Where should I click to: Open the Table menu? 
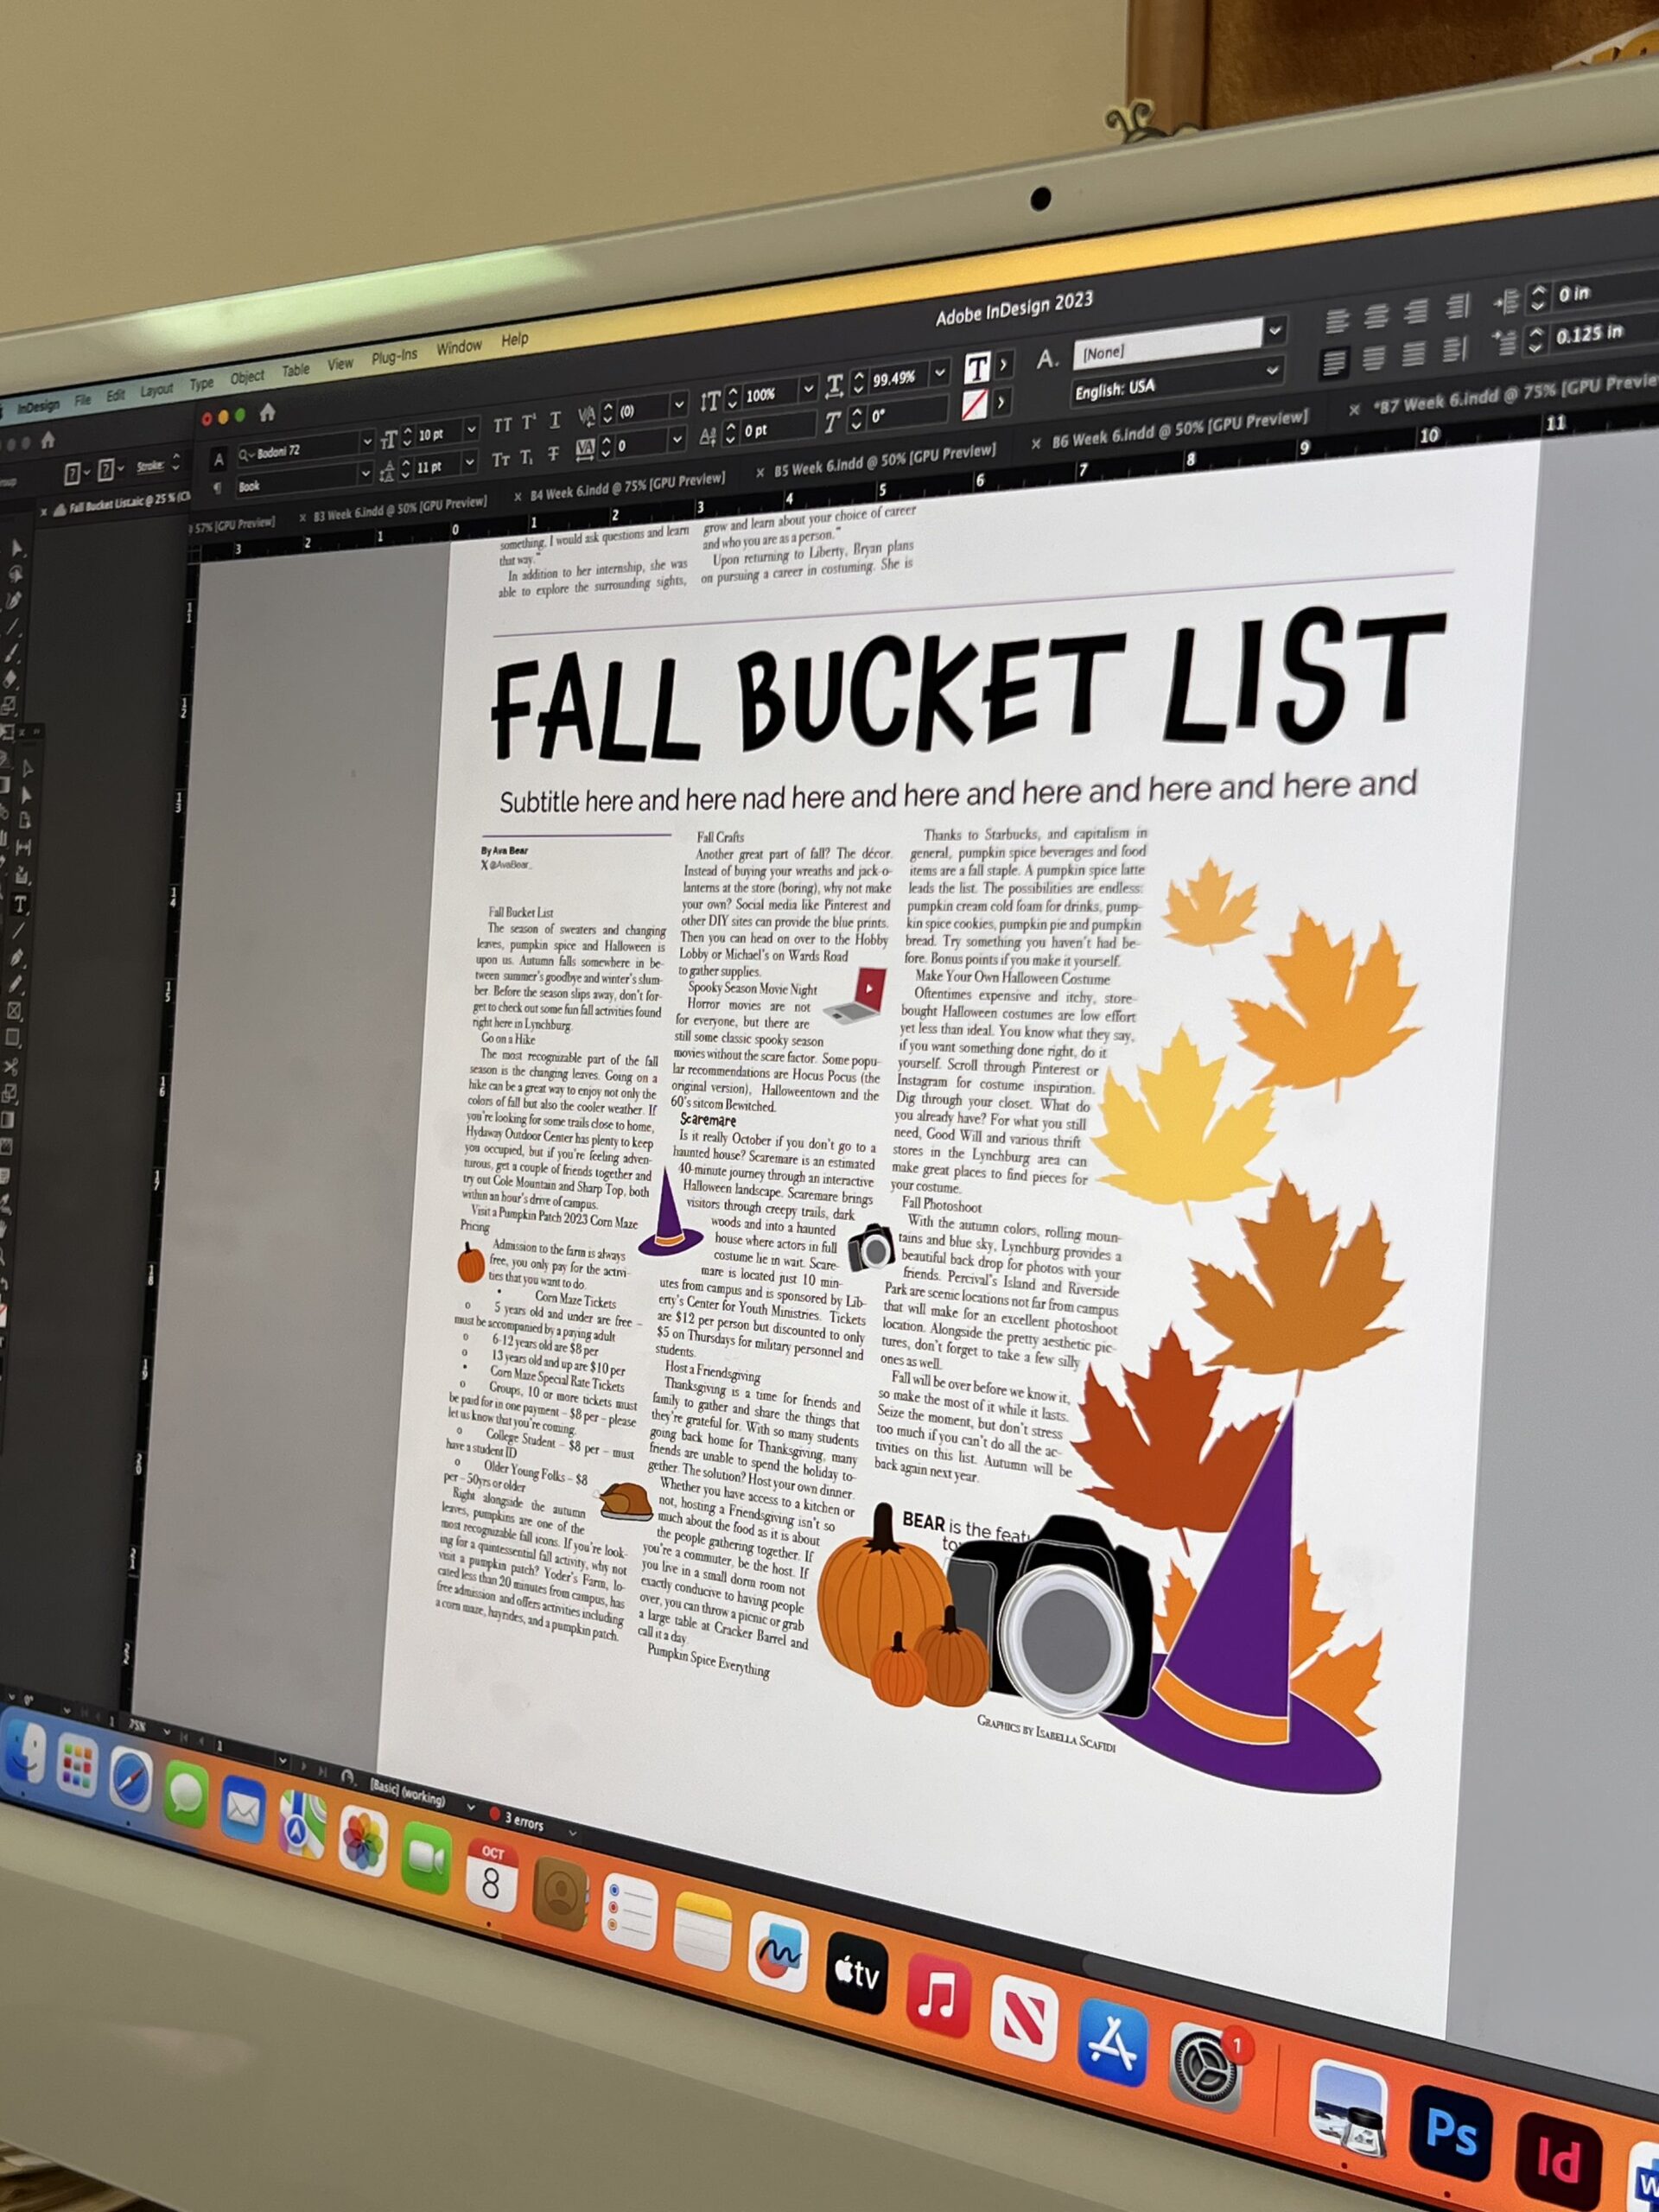[295, 370]
